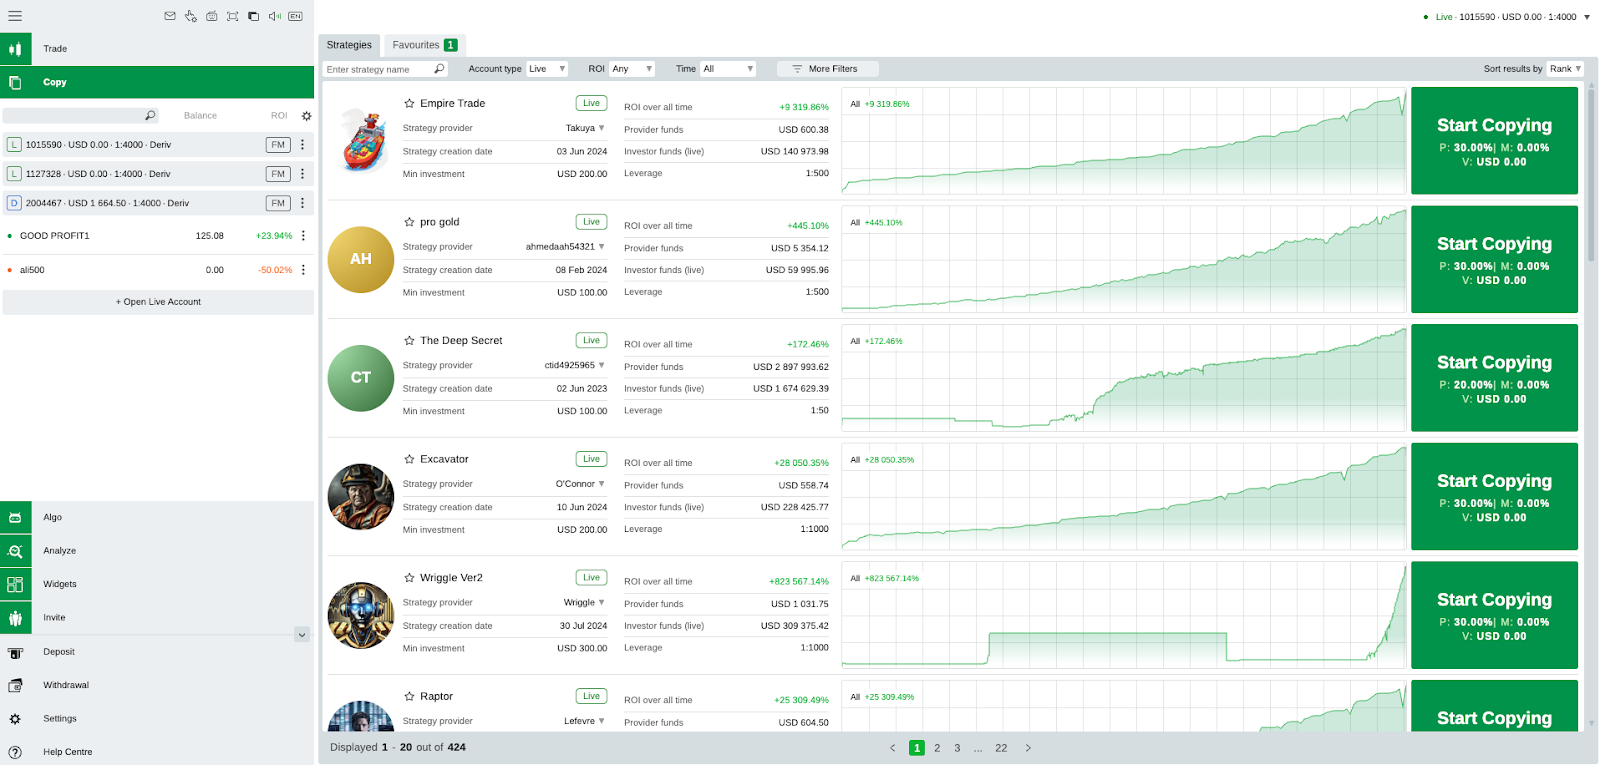Image resolution: width=1600 pixels, height=765 pixels.
Task: Click More Filters button
Action: pyautogui.click(x=828, y=69)
